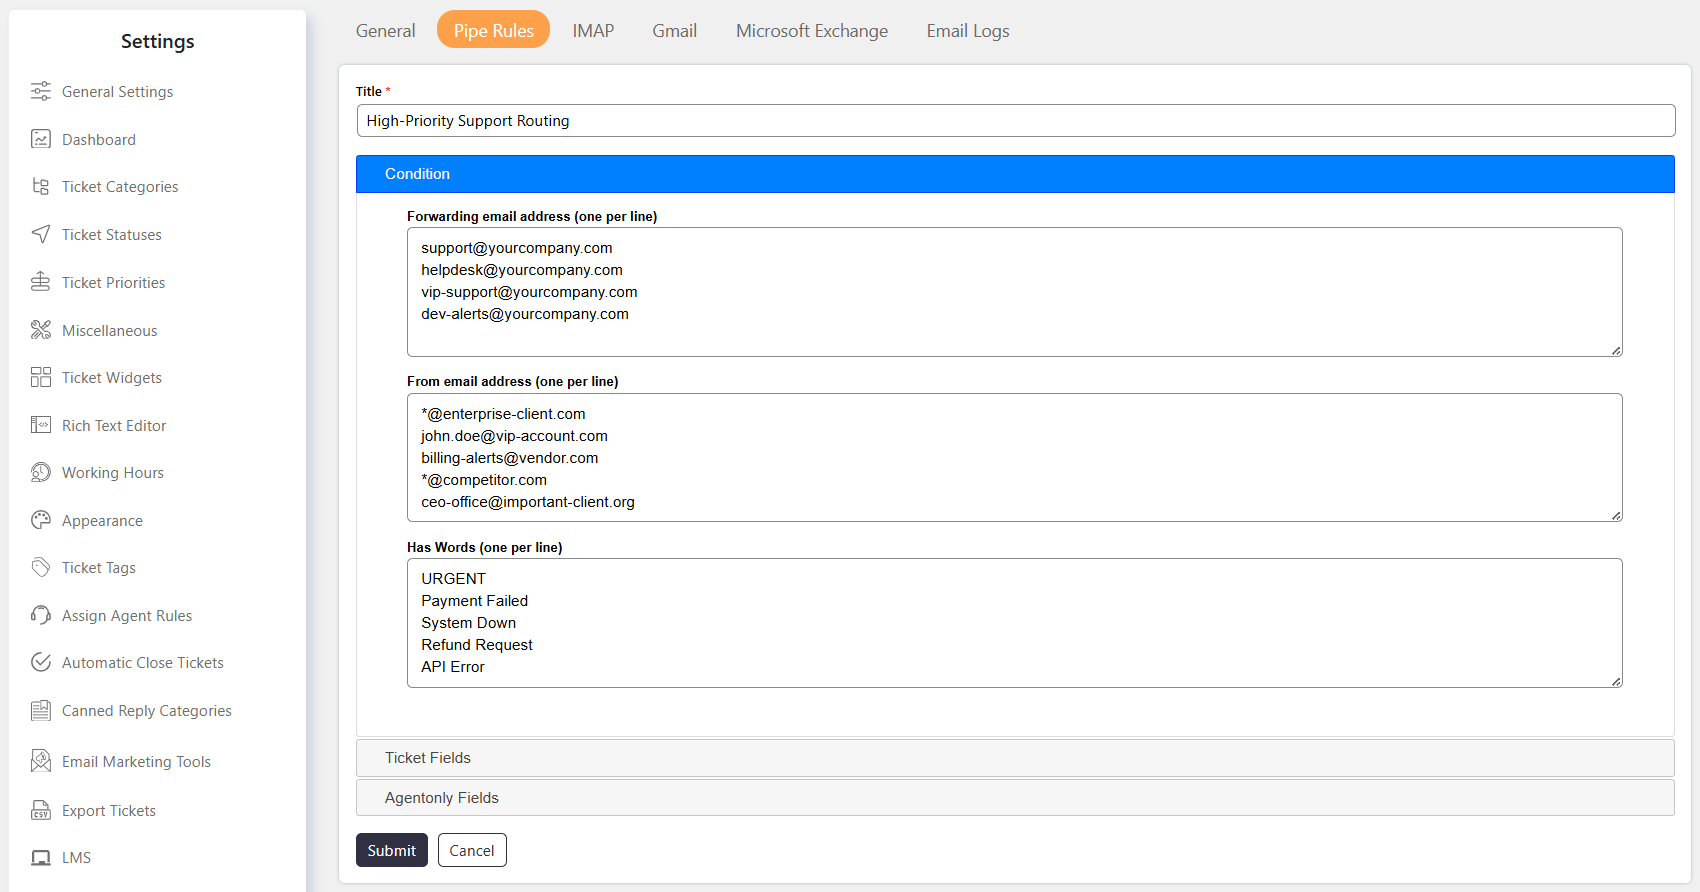Open Ticket Priorities settings
The image size is (1700, 892).
coord(113,282)
